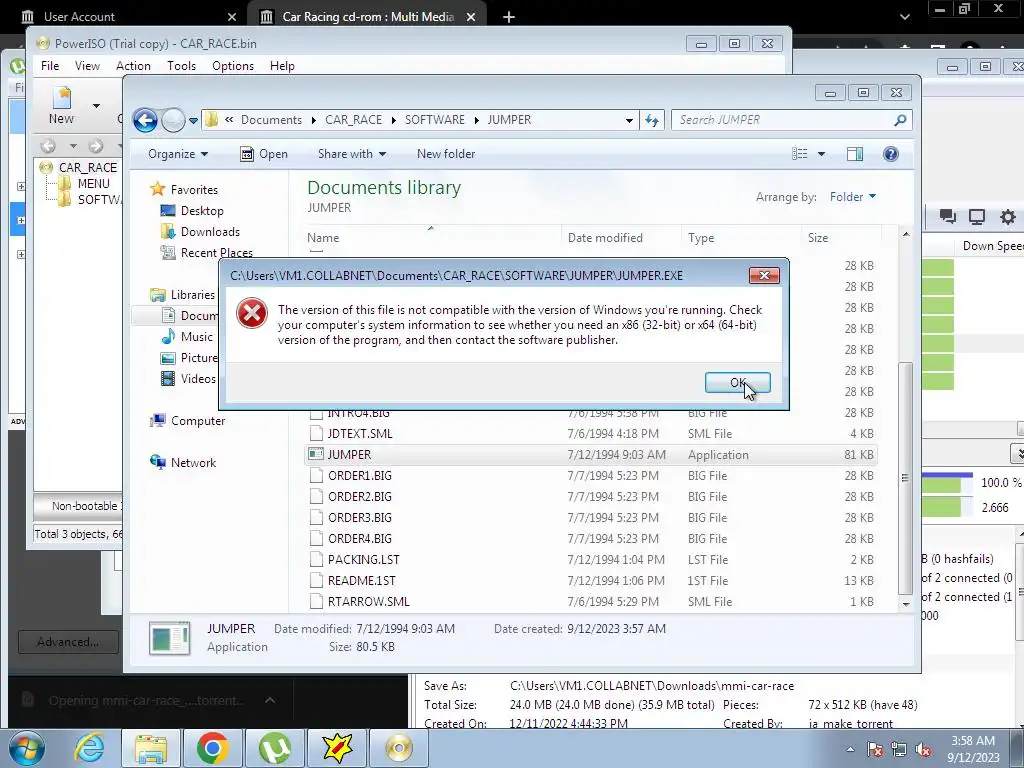Select Recent Places in Favorites
Image resolution: width=1024 pixels, height=768 pixels.
[216, 253]
